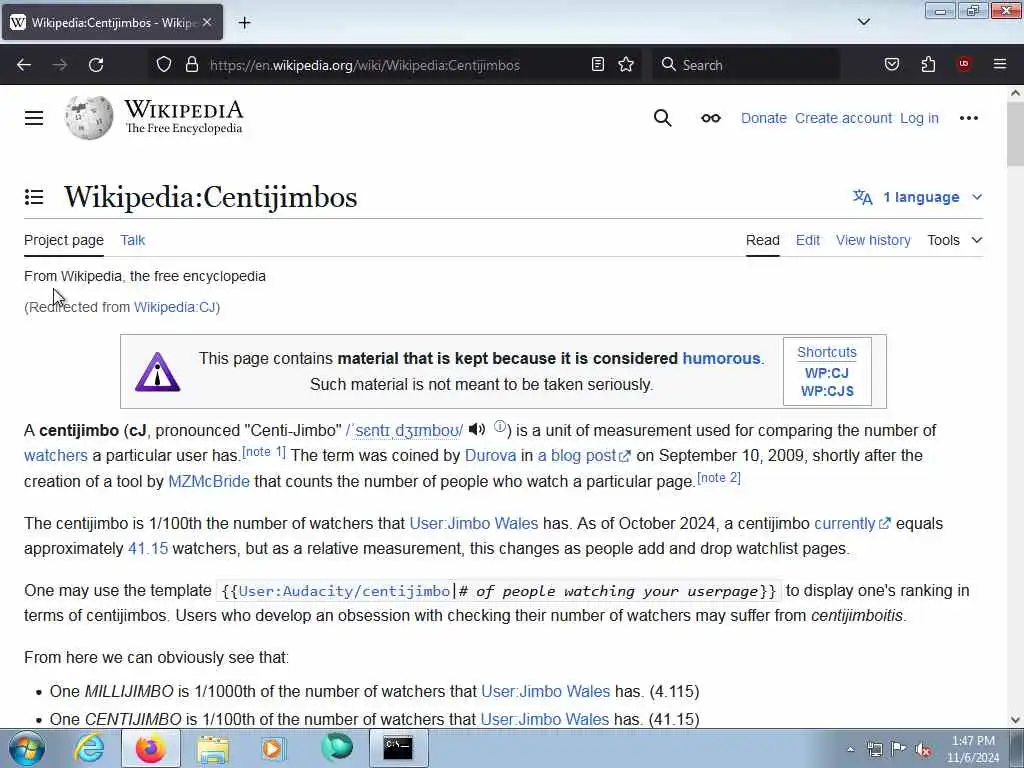Reload the page with the refresh icon
The height and width of the screenshot is (768, 1024).
click(96, 65)
